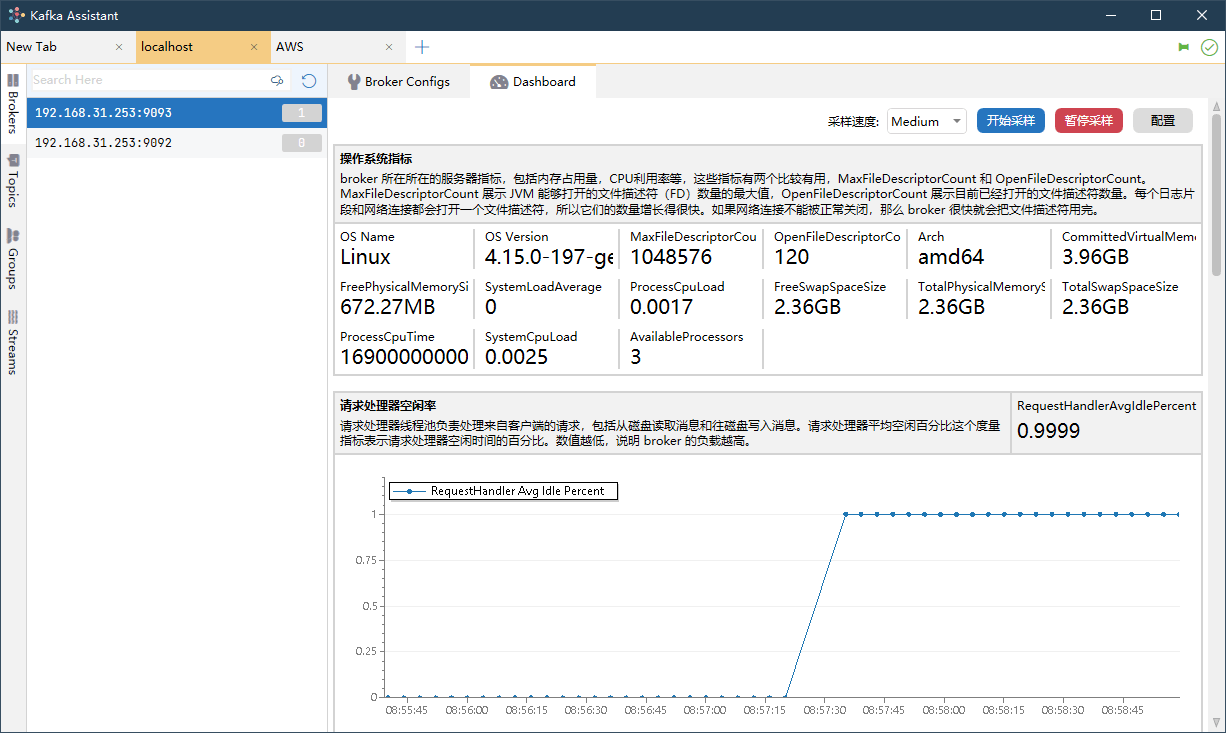Close the AWS tab with its x button

[389, 46]
